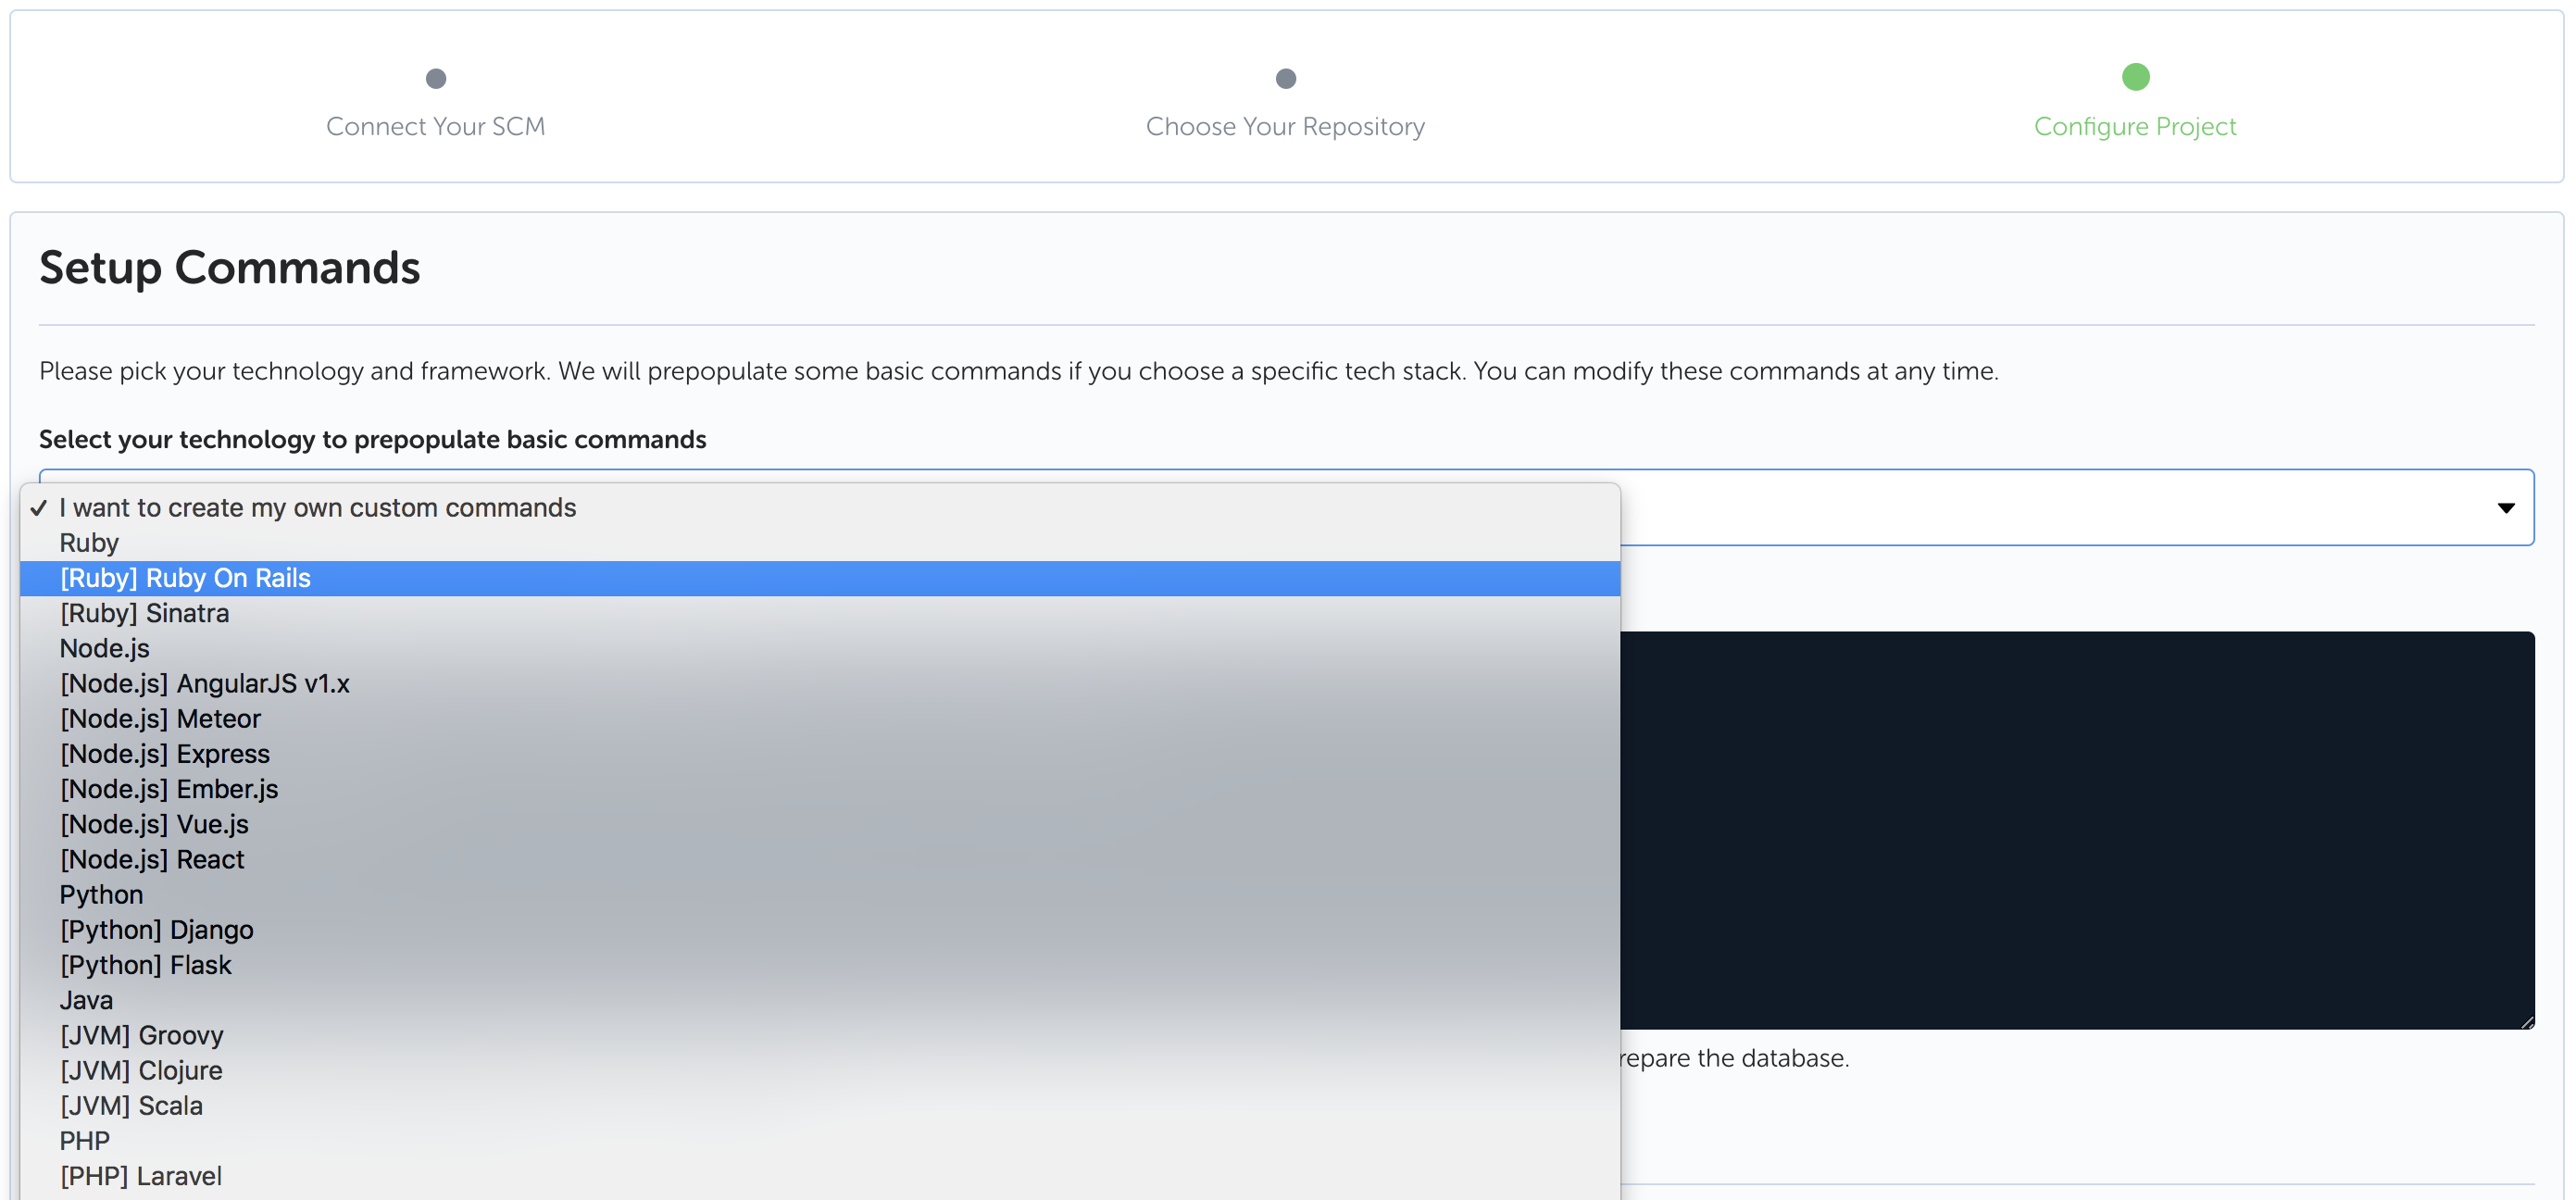Click the Connect Your SCM step dot
Screen dimensions: 2576x1200
point(436,78)
